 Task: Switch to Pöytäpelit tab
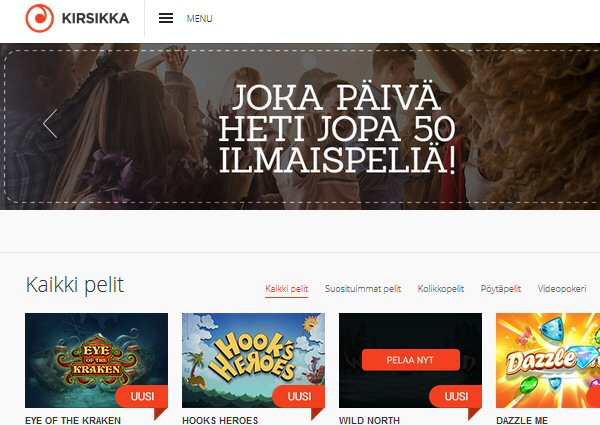[501, 289]
